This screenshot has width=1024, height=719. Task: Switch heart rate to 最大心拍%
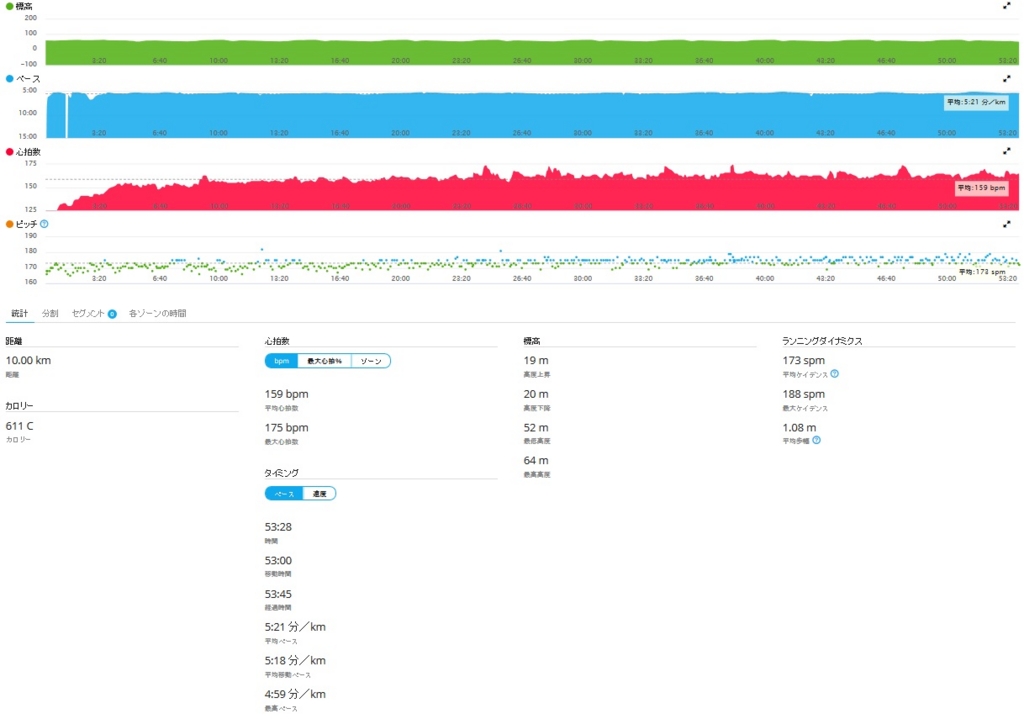click(325, 361)
